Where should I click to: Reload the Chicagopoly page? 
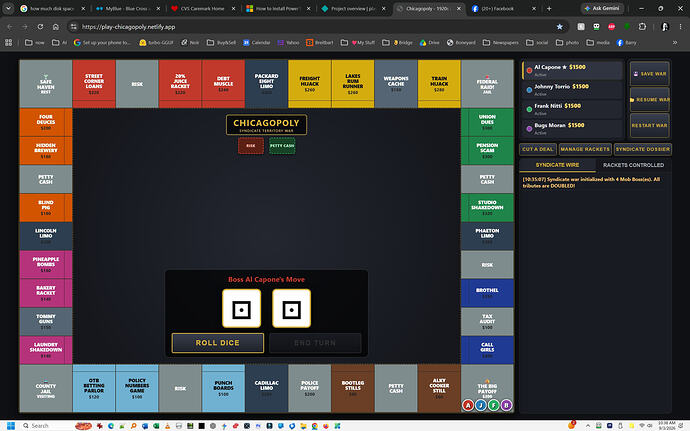click(x=40, y=27)
